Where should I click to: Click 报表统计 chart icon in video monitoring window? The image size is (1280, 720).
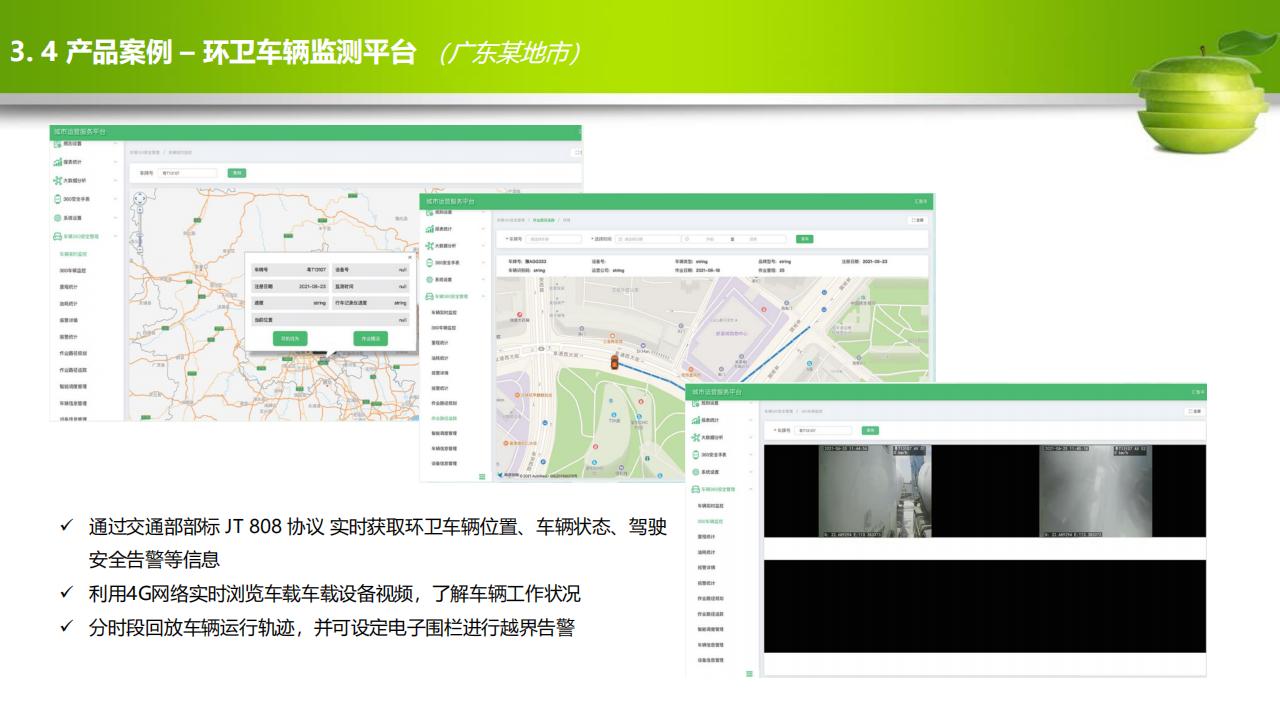696,421
